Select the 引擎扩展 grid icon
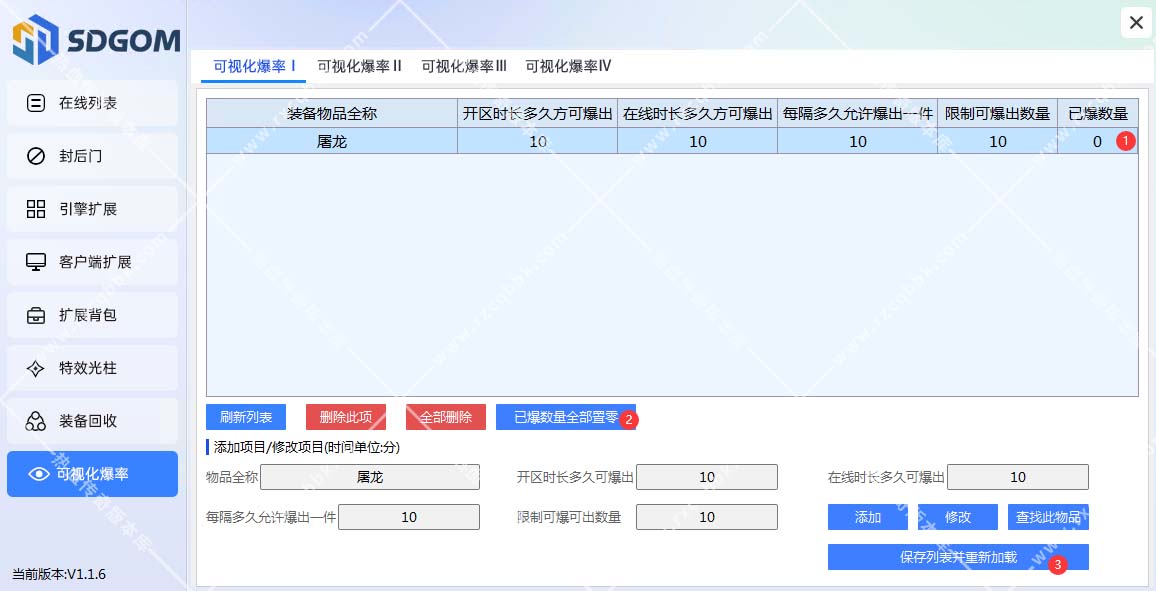The width and height of the screenshot is (1156, 591). (x=36, y=209)
